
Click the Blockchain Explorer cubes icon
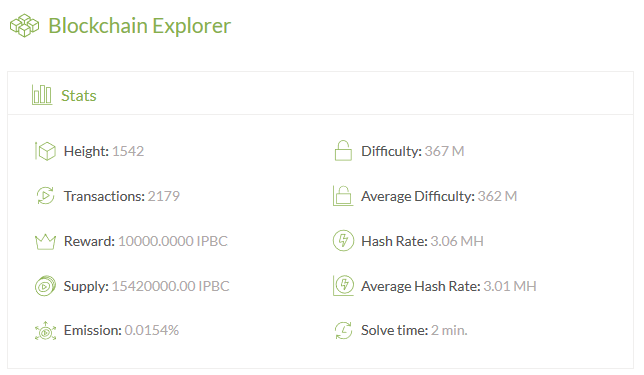point(25,25)
